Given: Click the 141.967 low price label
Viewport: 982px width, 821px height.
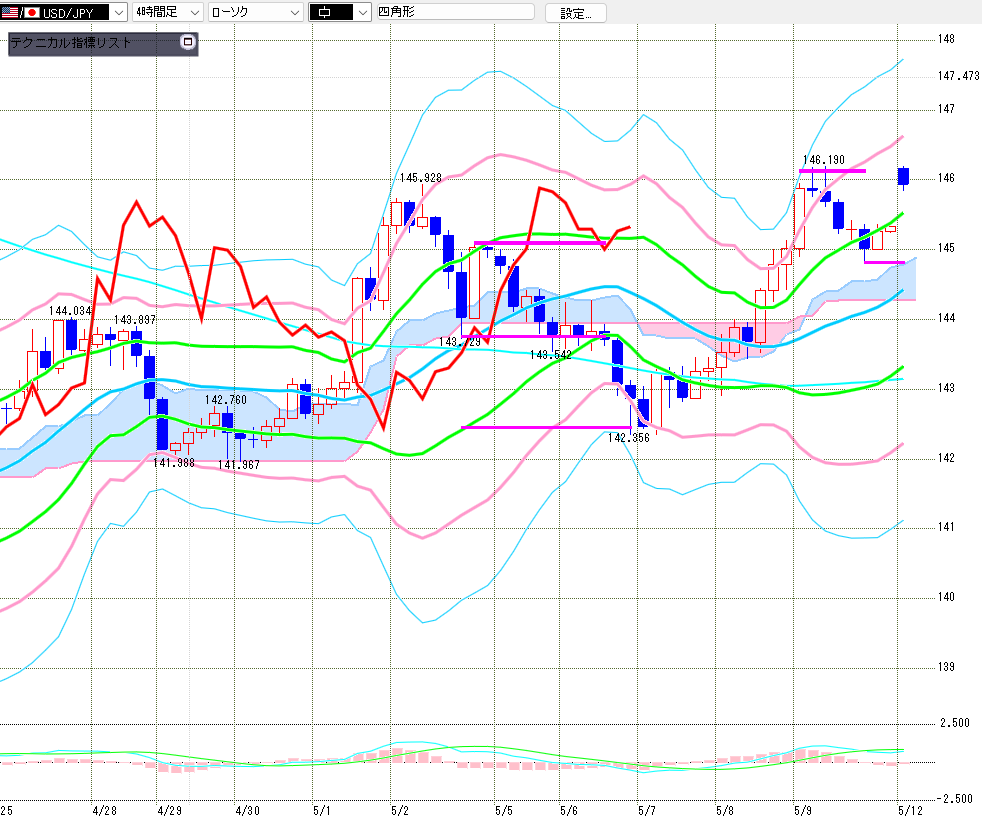Looking at the screenshot, I should coord(239,465).
